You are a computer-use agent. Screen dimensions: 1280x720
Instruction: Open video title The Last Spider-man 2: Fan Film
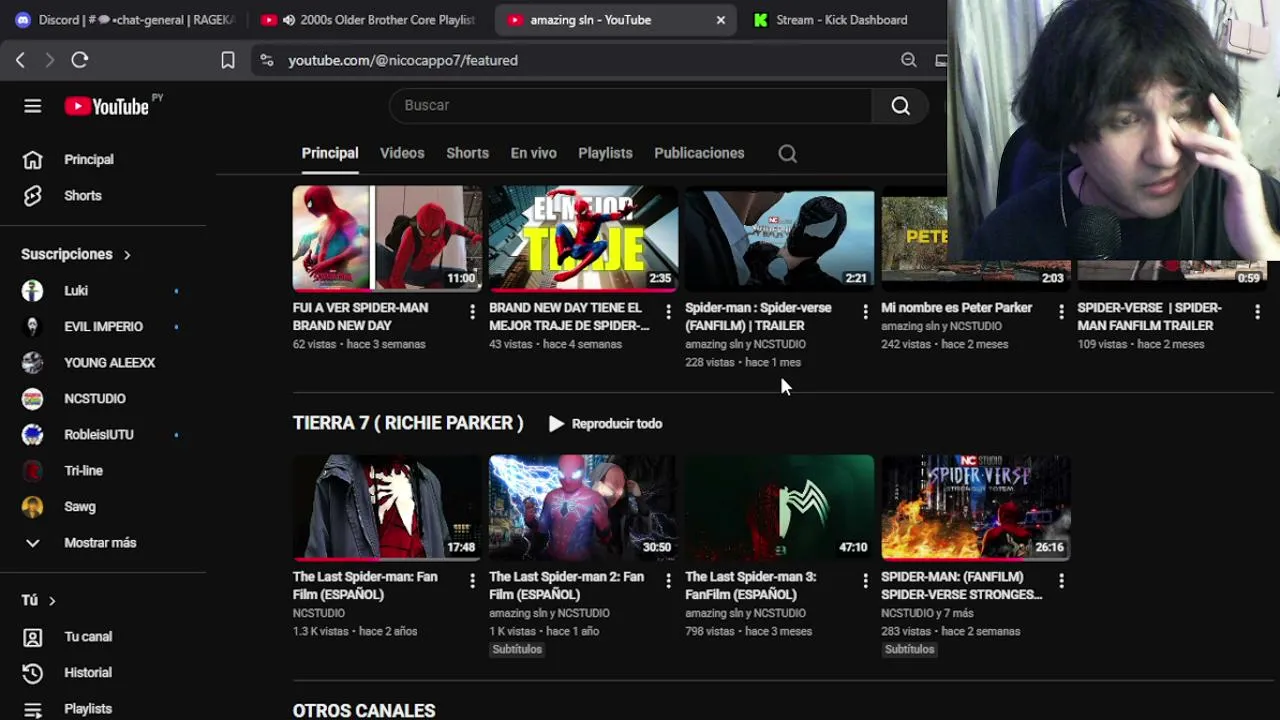pos(566,586)
